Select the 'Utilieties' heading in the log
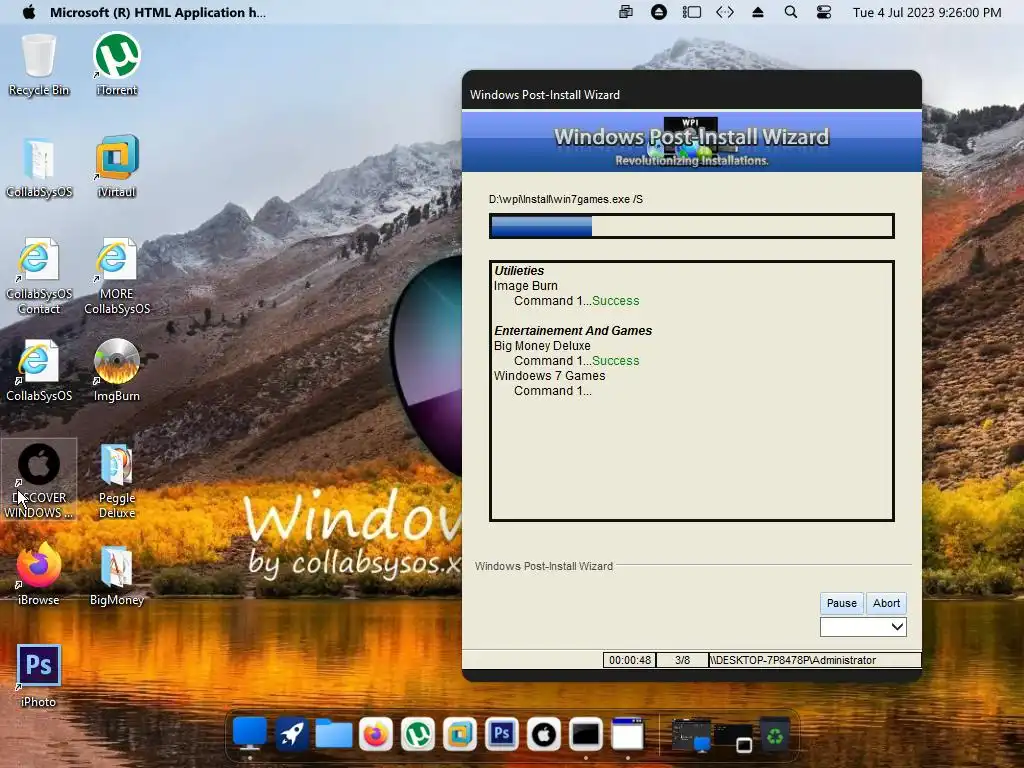Image resolution: width=1024 pixels, height=768 pixels. [x=519, y=270]
